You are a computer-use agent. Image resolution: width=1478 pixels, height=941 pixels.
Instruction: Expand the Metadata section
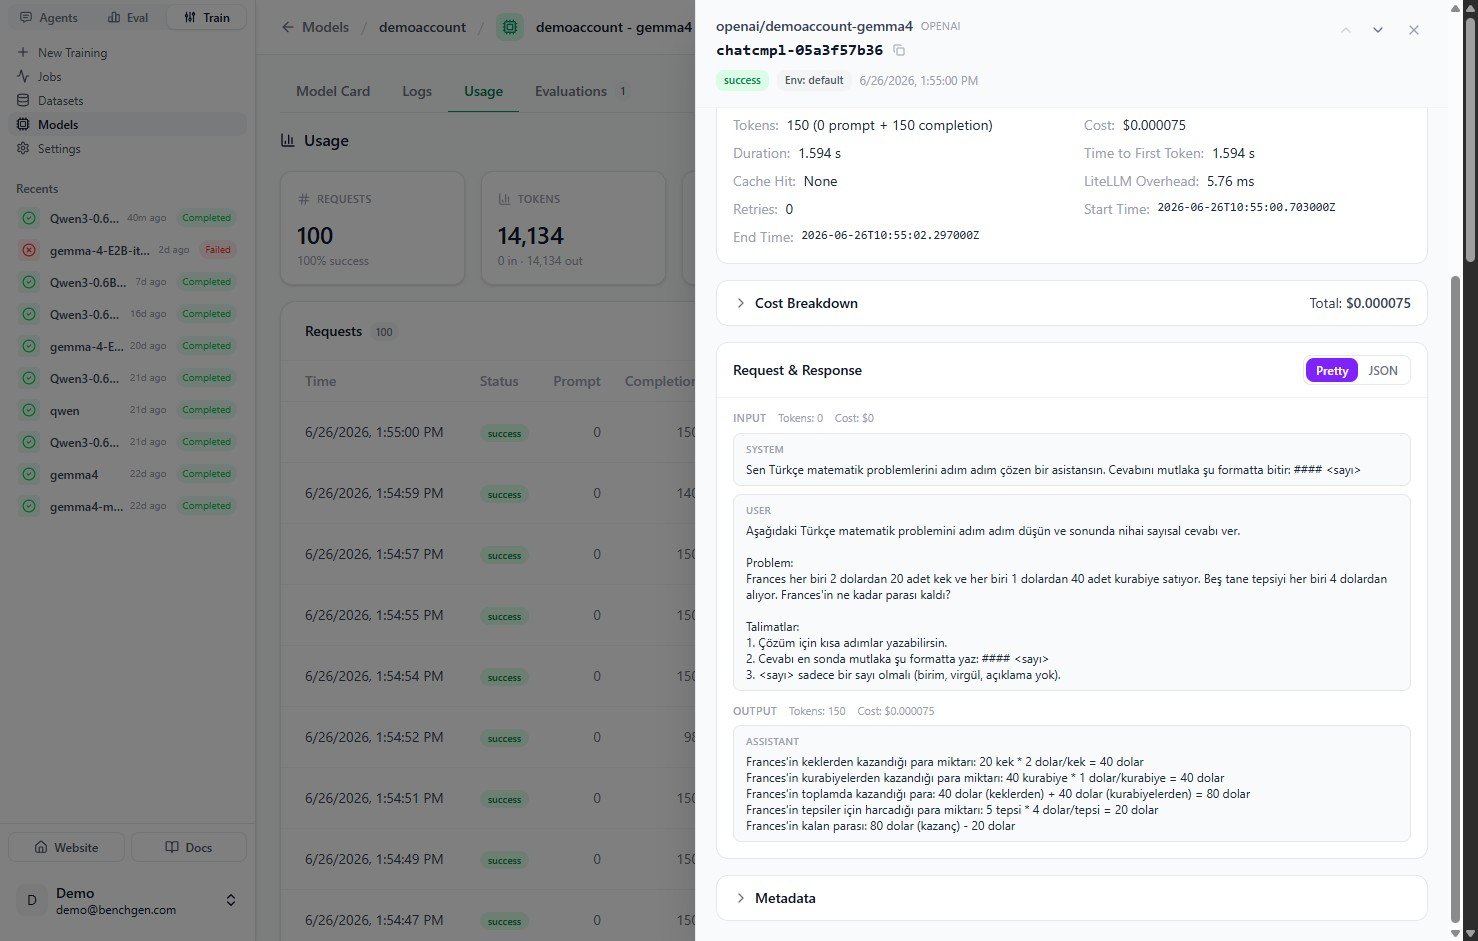click(x=1071, y=898)
